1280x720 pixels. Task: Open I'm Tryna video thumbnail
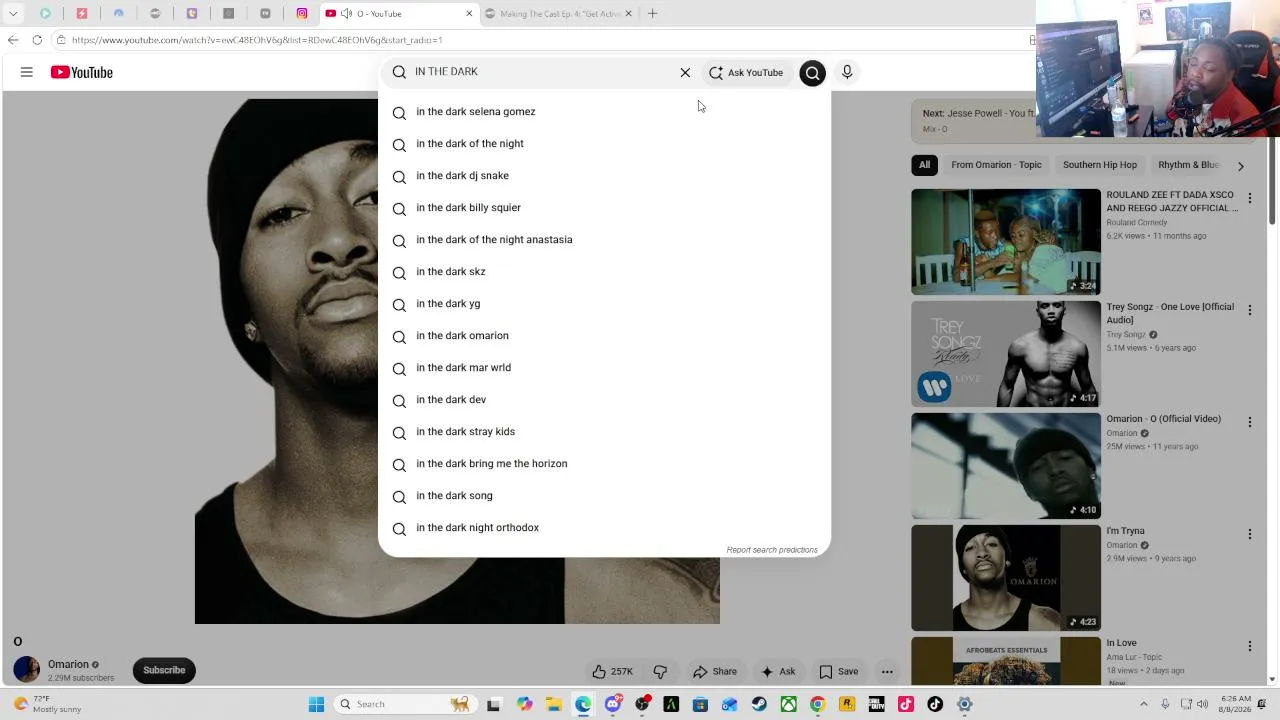point(1006,578)
